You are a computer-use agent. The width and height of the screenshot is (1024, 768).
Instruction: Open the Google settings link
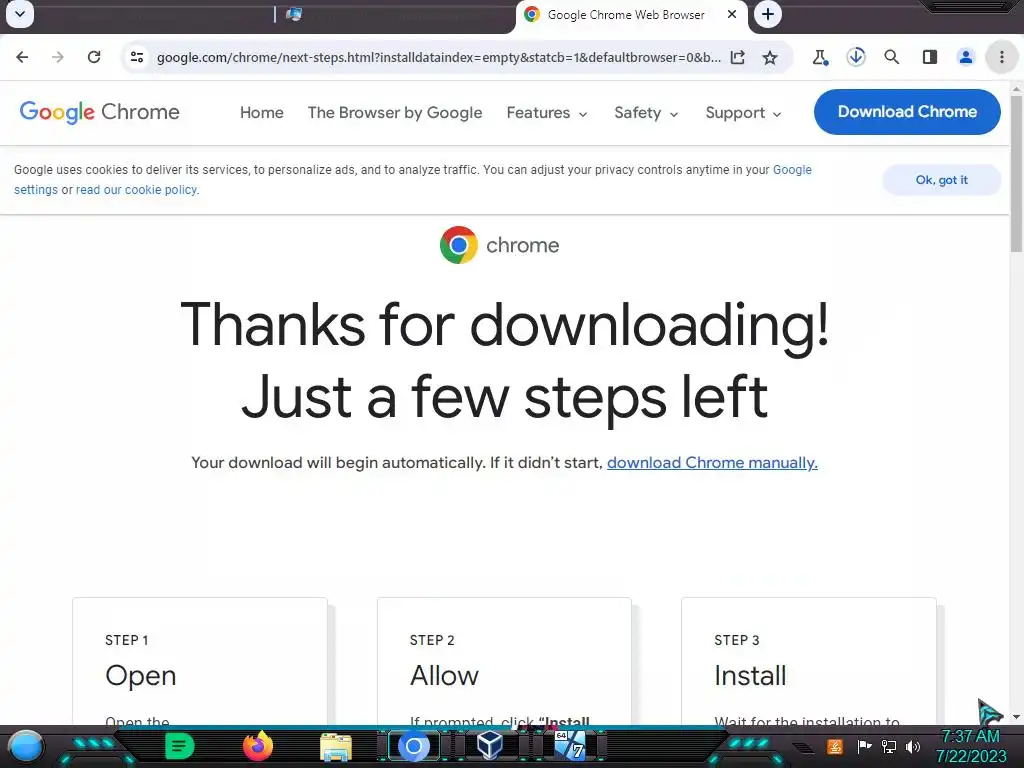792,170
